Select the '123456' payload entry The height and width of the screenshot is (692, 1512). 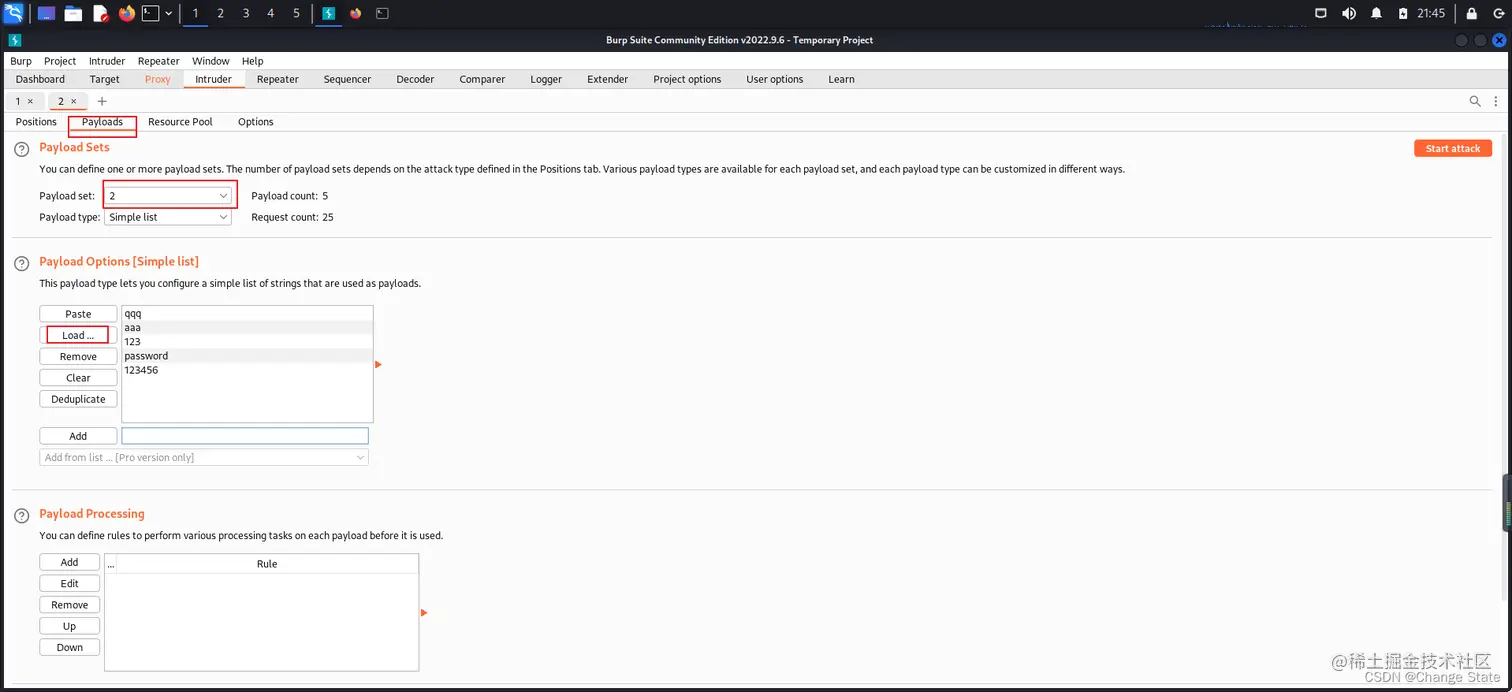point(247,370)
